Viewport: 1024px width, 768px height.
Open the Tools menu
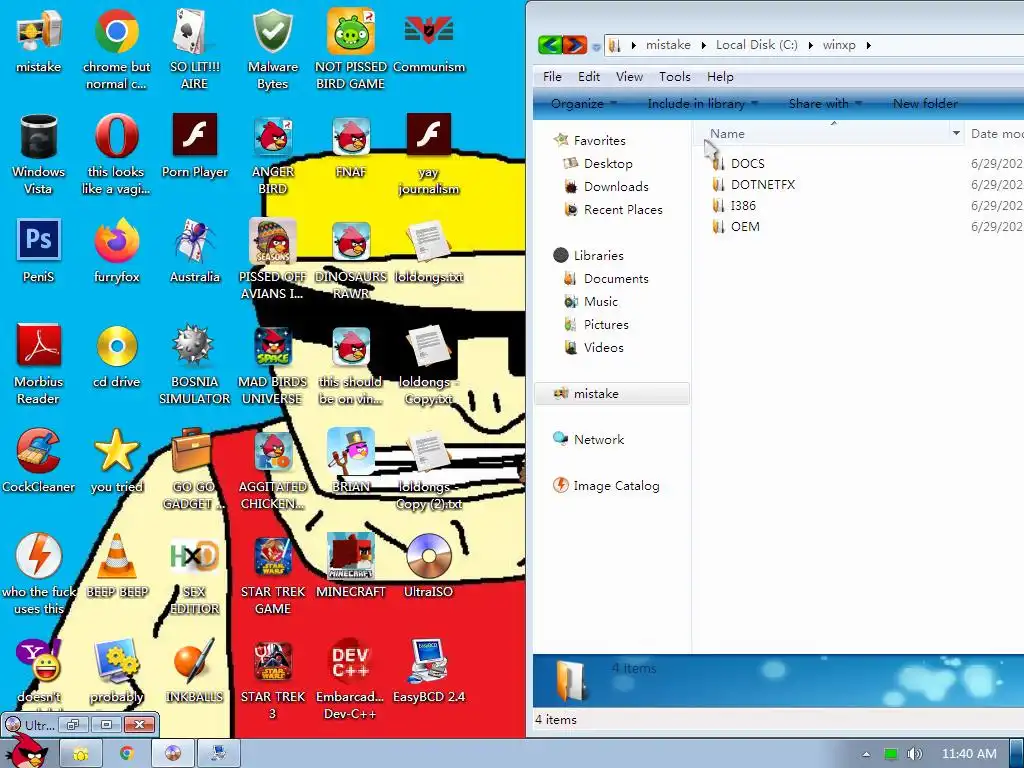coord(675,76)
